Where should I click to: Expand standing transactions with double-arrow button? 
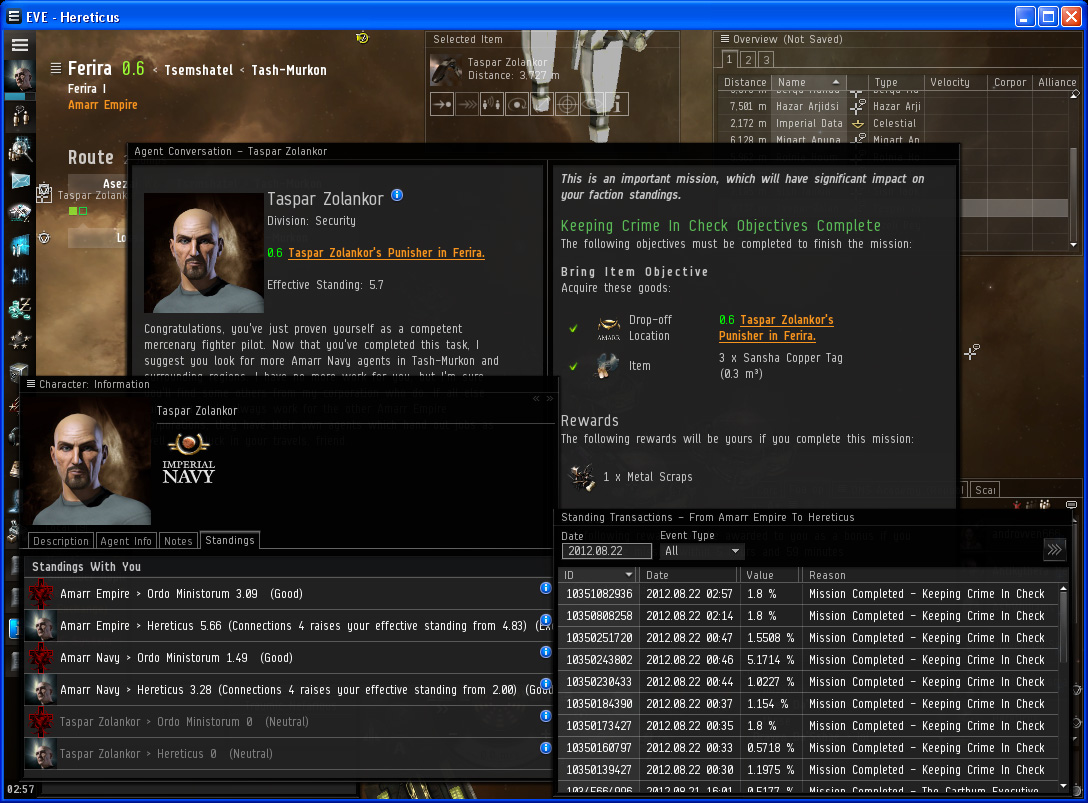(1054, 550)
